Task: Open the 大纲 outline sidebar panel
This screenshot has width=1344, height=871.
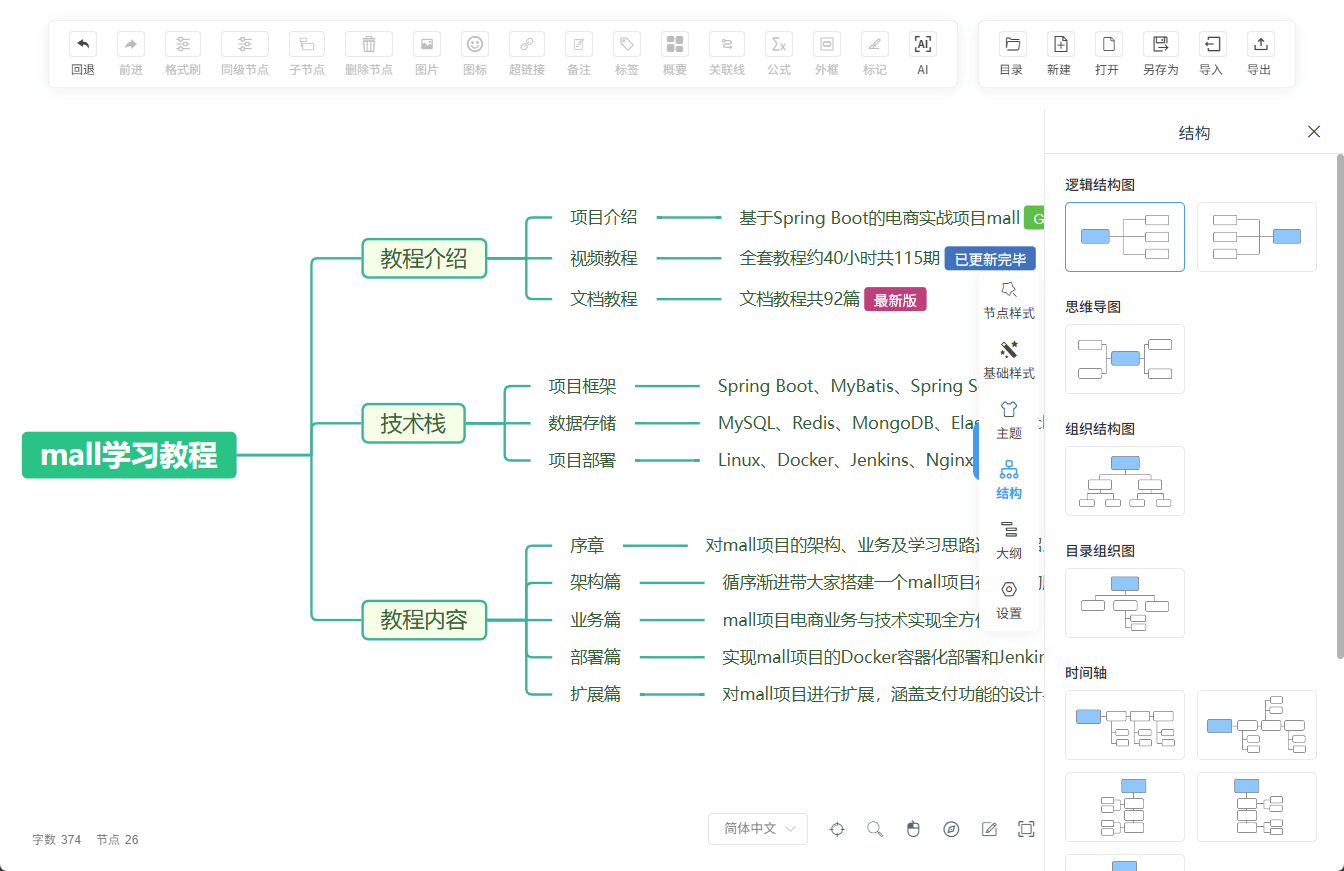Action: (x=1009, y=539)
